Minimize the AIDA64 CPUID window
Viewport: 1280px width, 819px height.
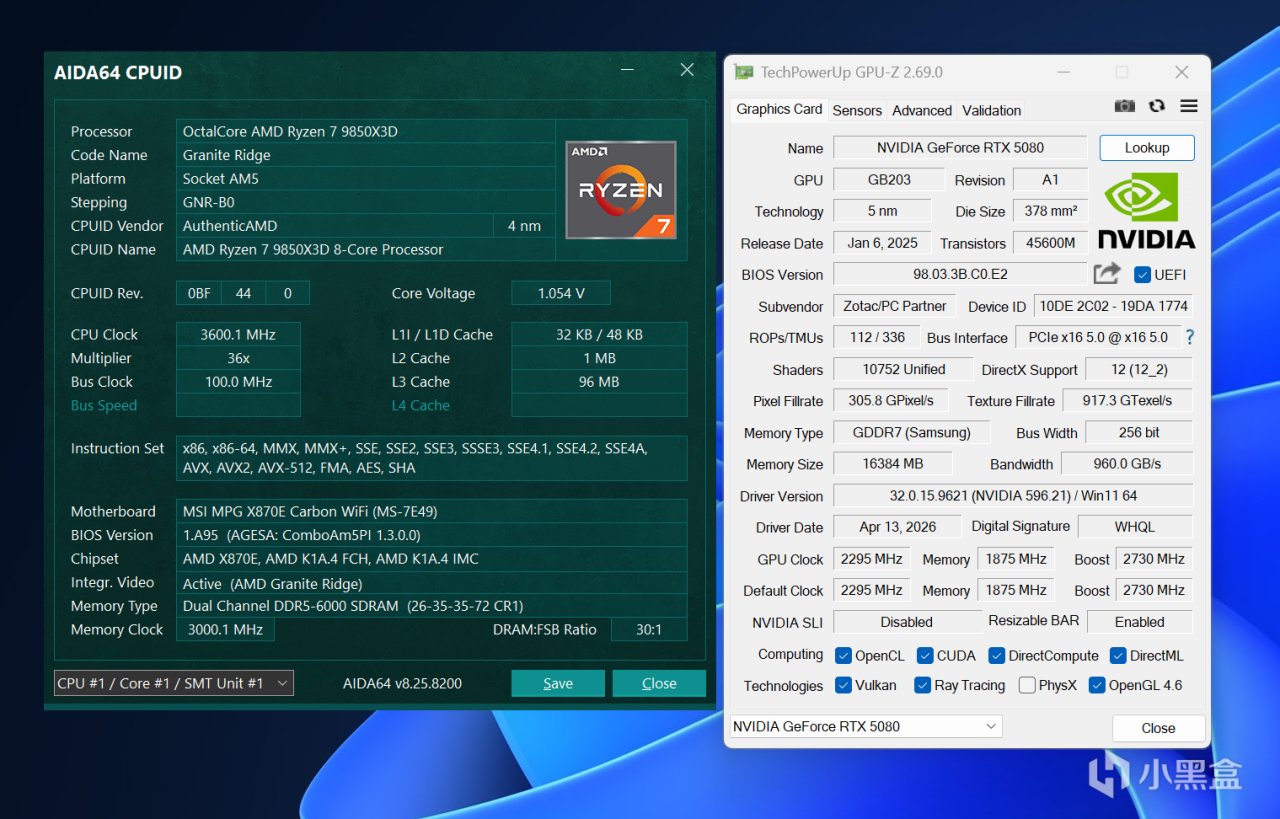[627, 70]
